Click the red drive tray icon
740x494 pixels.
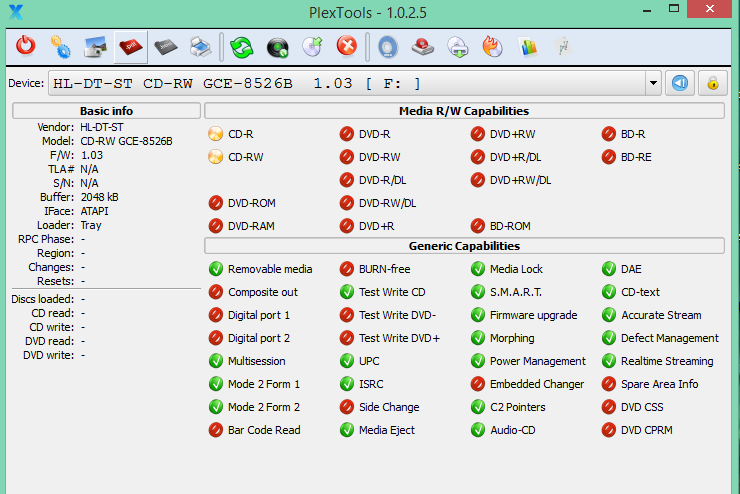click(x=422, y=47)
